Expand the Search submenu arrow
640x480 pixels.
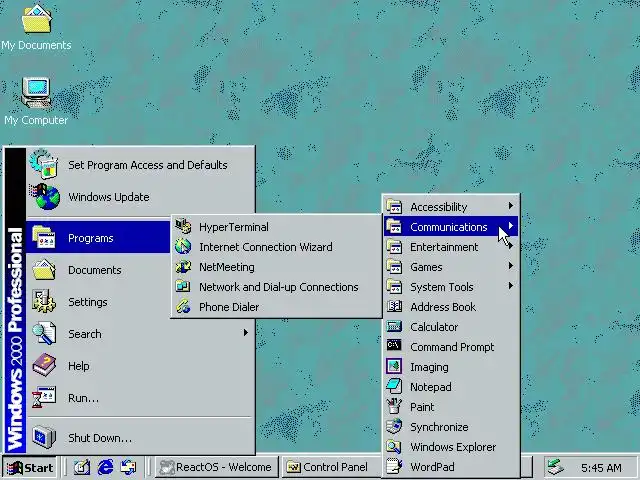[245, 333]
